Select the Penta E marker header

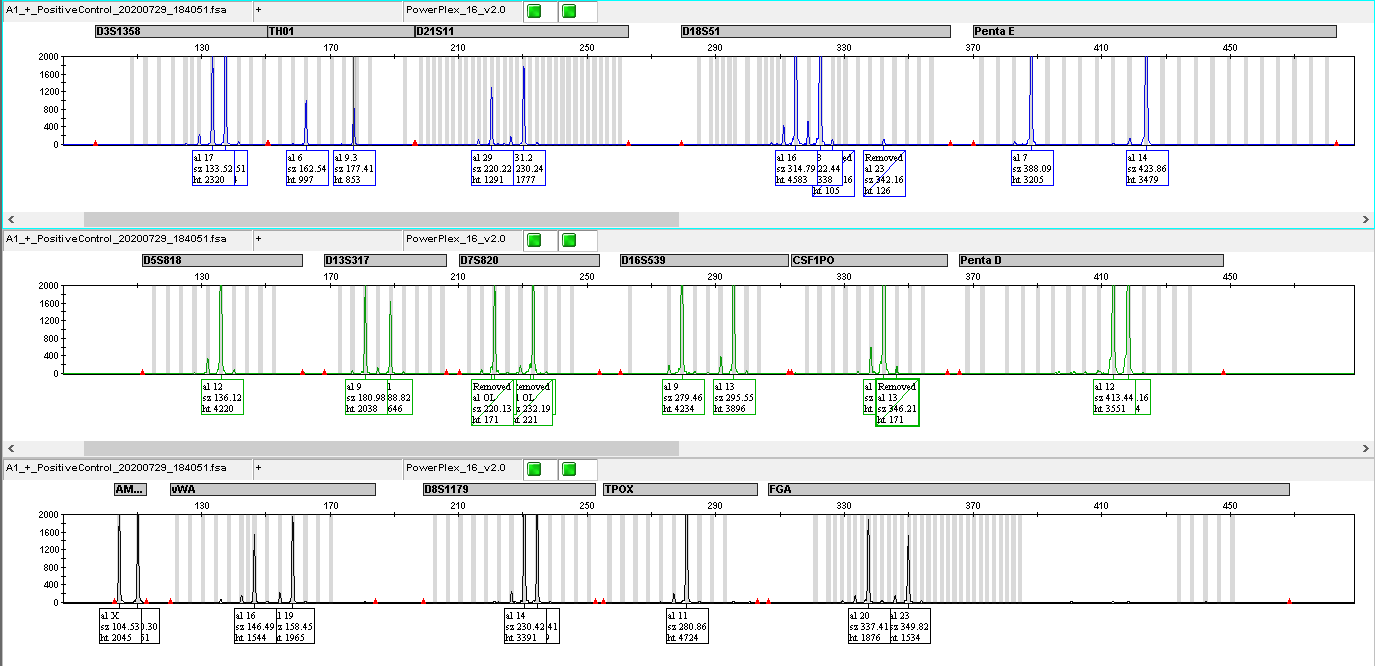pos(1154,32)
